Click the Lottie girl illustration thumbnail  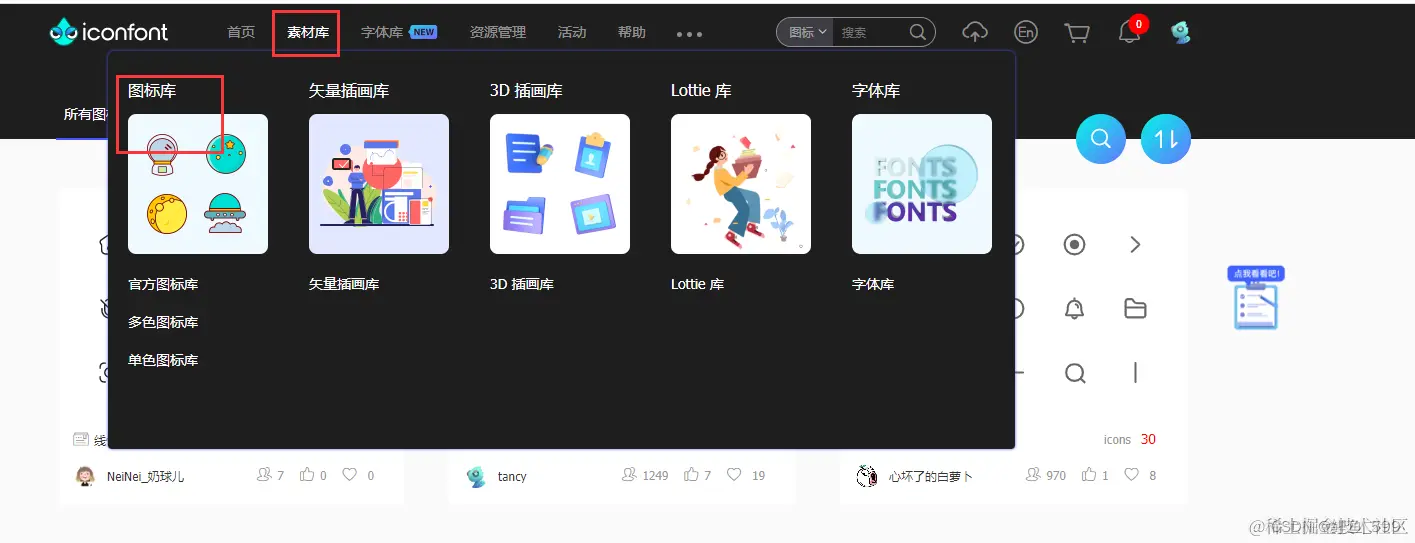click(741, 184)
